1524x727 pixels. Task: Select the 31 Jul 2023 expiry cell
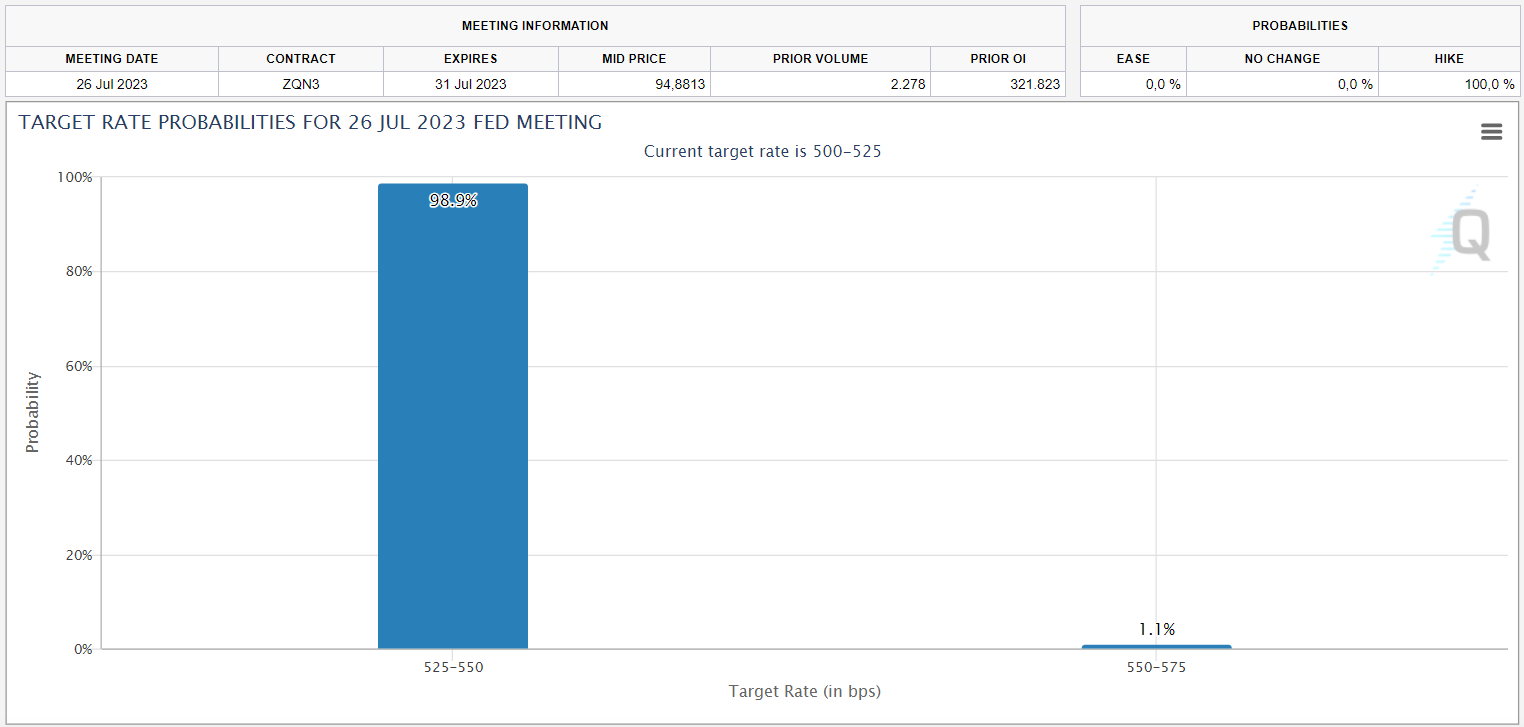pyautogui.click(x=470, y=84)
